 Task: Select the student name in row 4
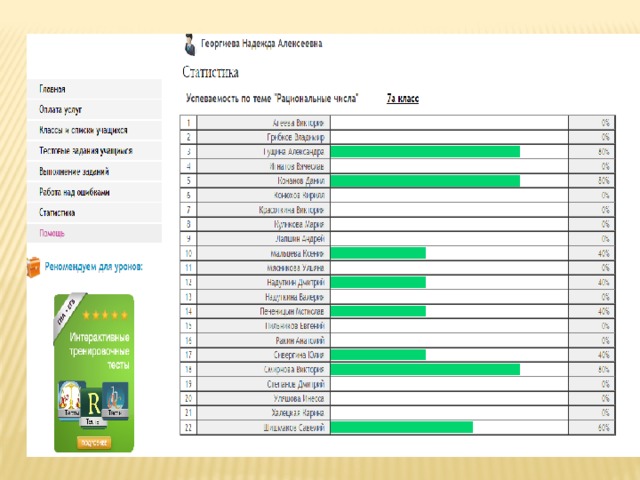point(264,166)
